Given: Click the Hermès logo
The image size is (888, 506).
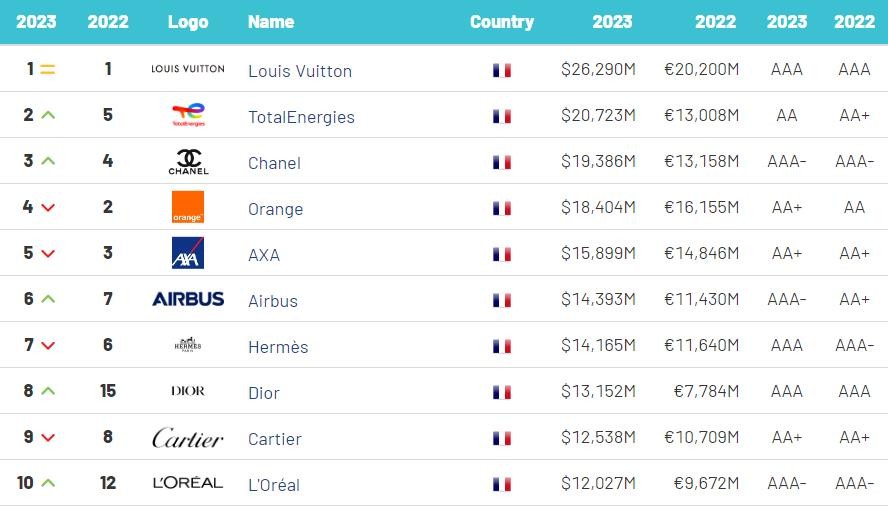Looking at the screenshot, I should tap(188, 345).
